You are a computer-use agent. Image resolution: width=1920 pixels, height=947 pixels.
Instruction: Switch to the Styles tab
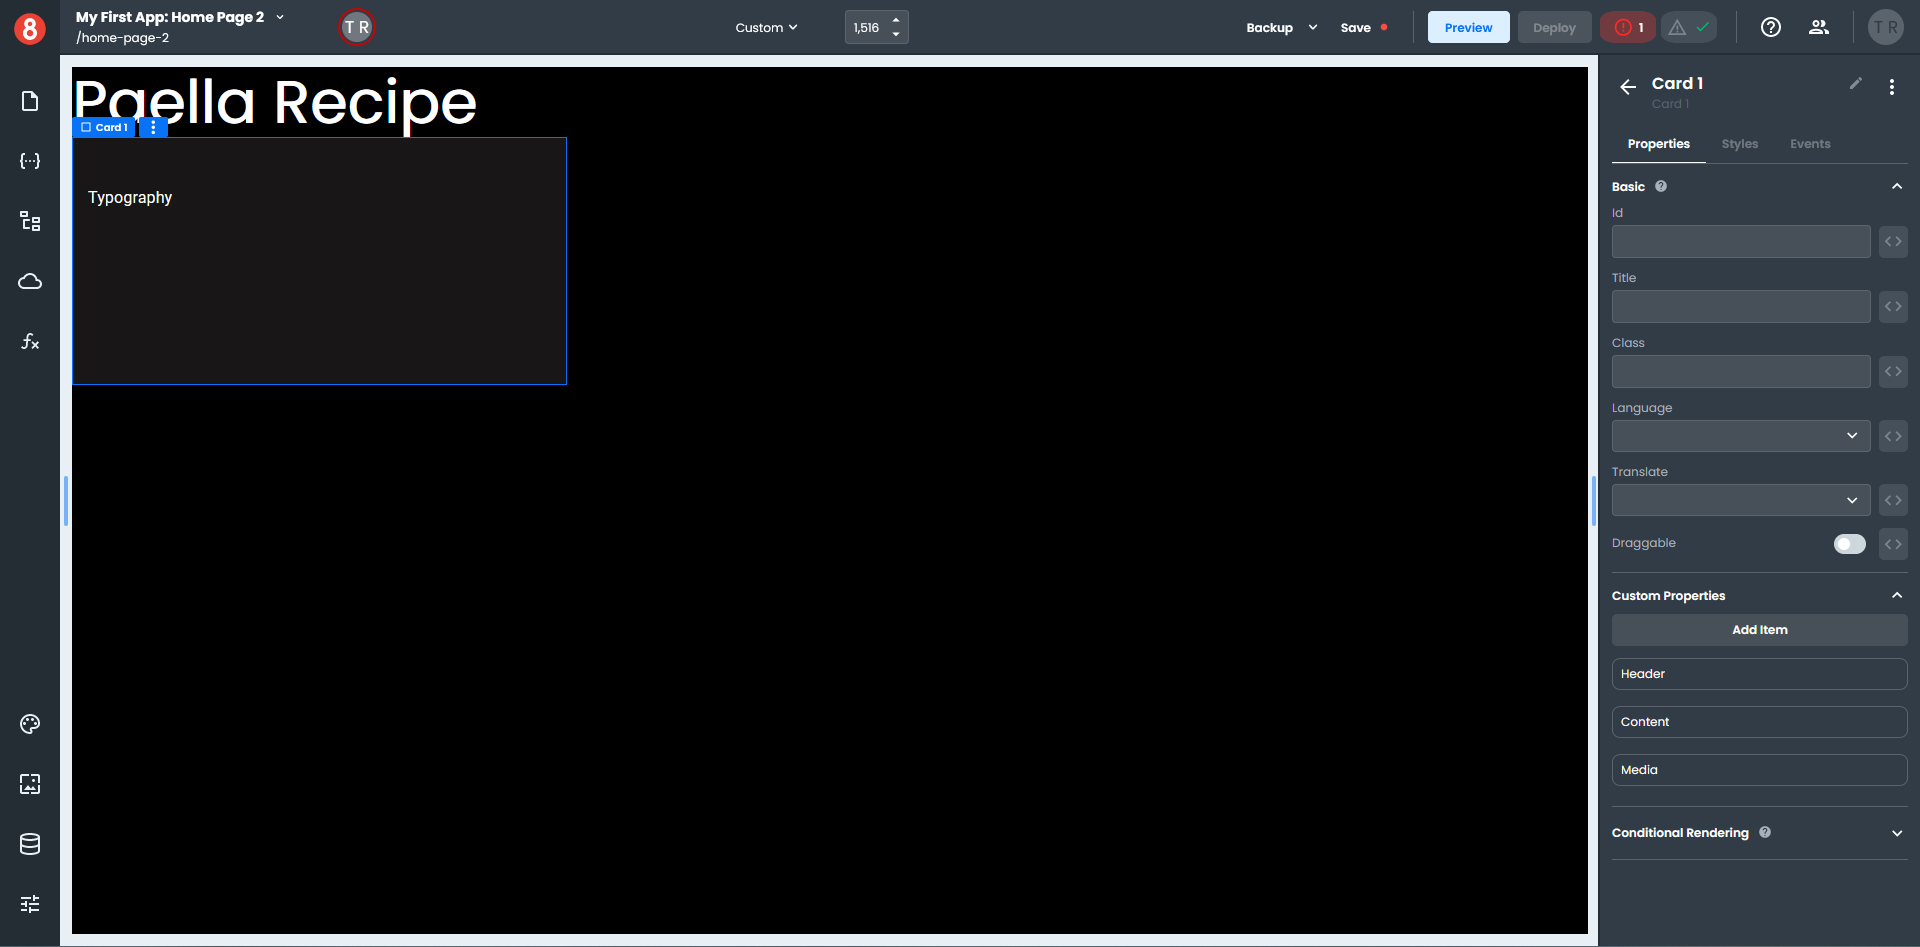(x=1739, y=144)
